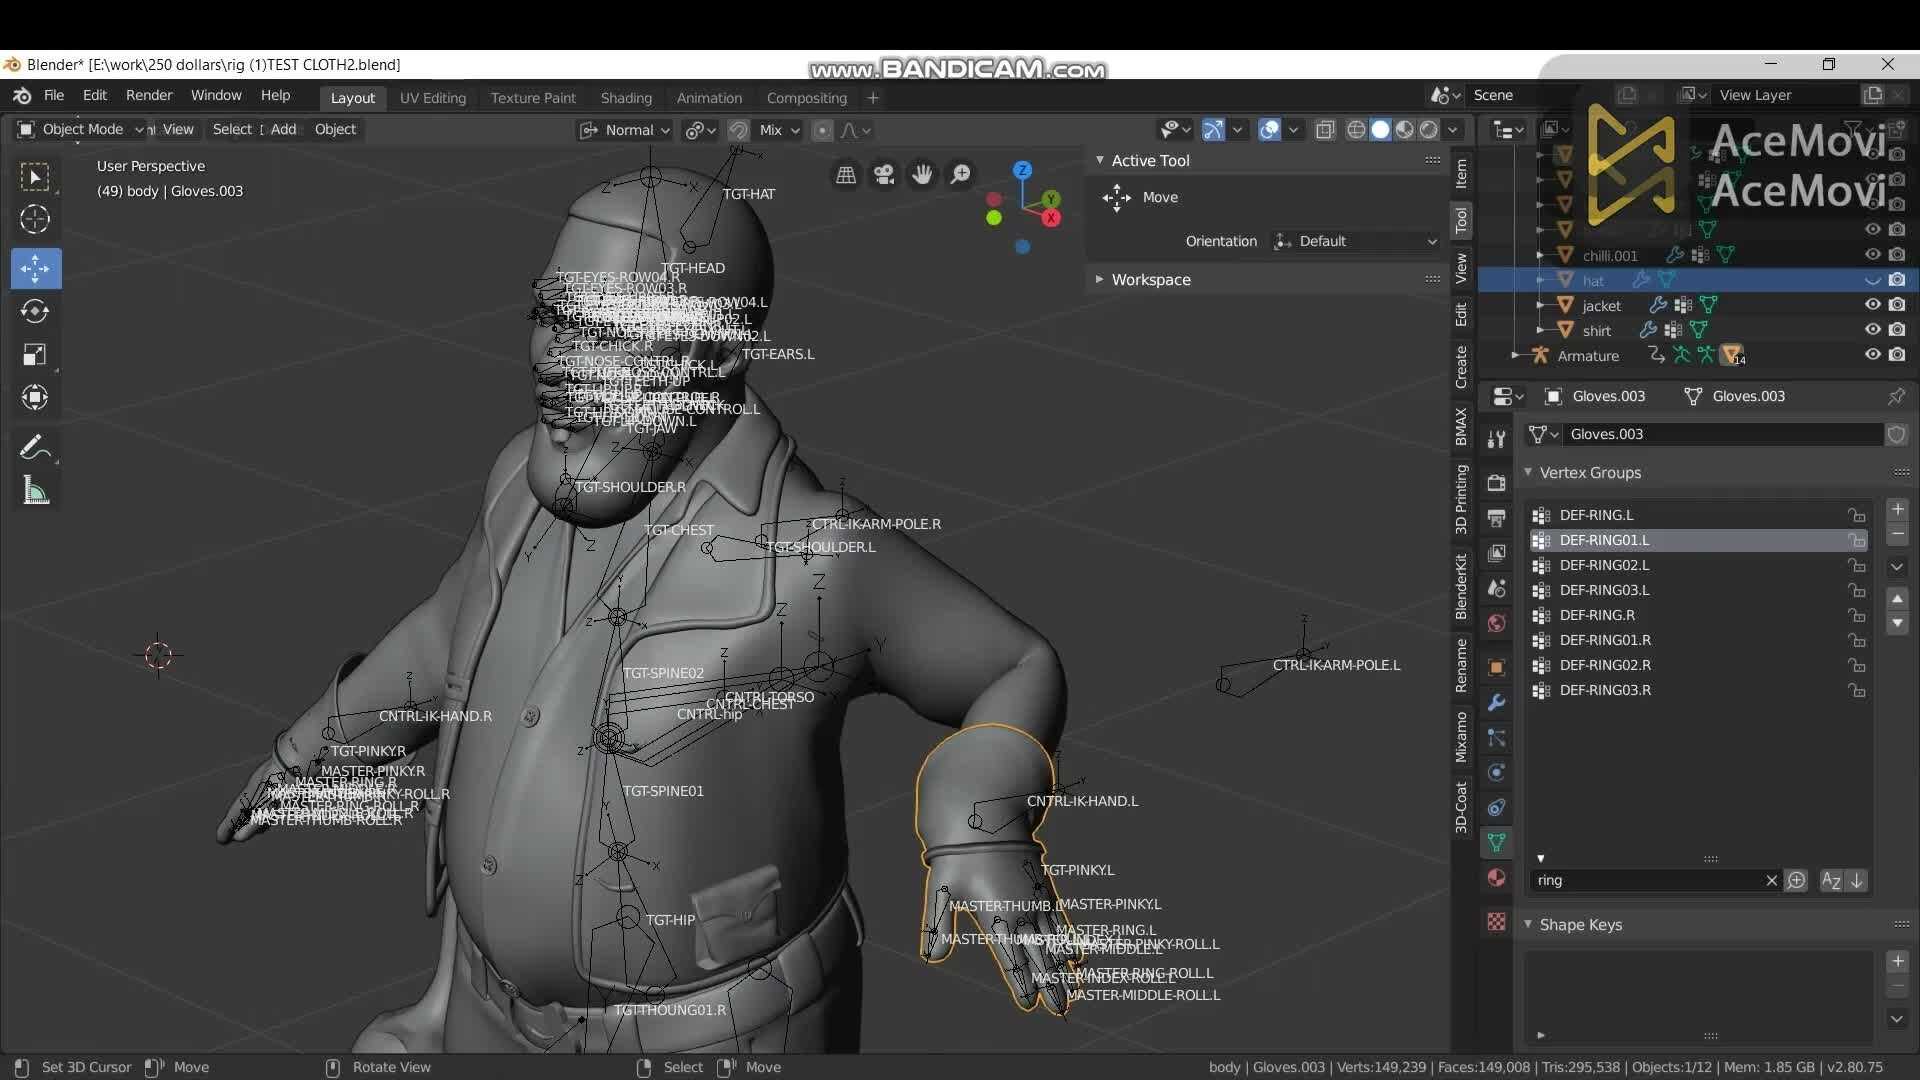1920x1080 pixels.
Task: Switch to Render Properties camera tab
Action: (x=1497, y=483)
